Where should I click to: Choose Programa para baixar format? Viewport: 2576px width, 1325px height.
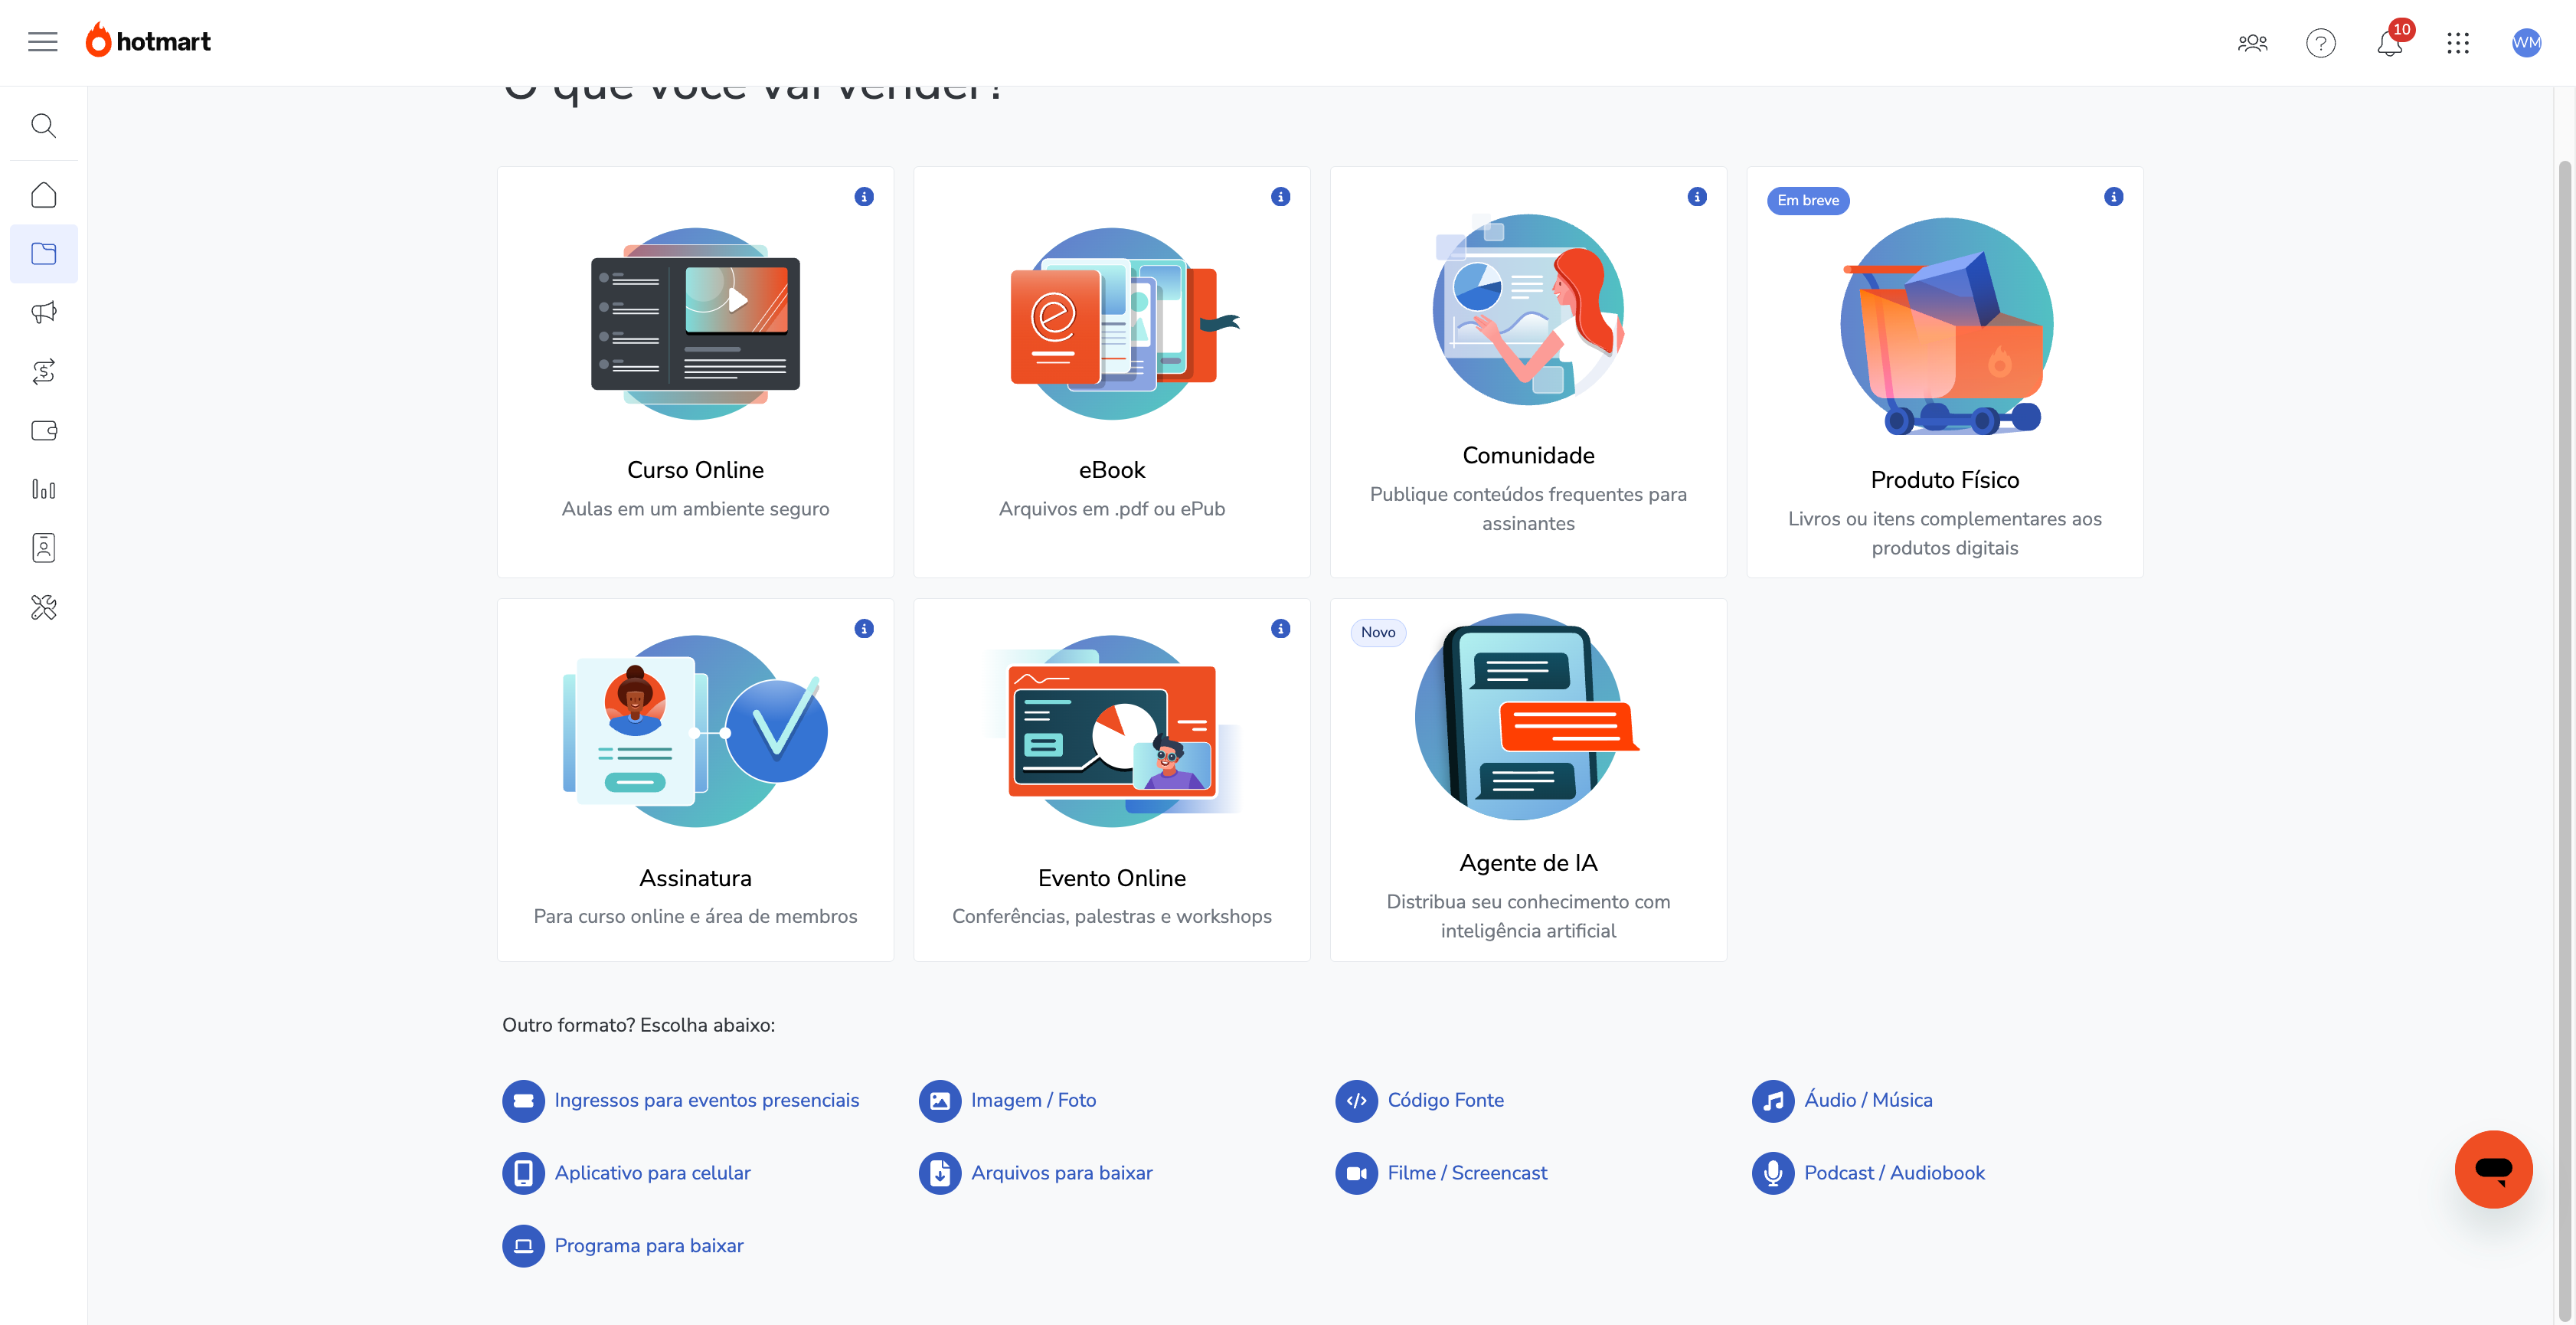pyautogui.click(x=623, y=1246)
